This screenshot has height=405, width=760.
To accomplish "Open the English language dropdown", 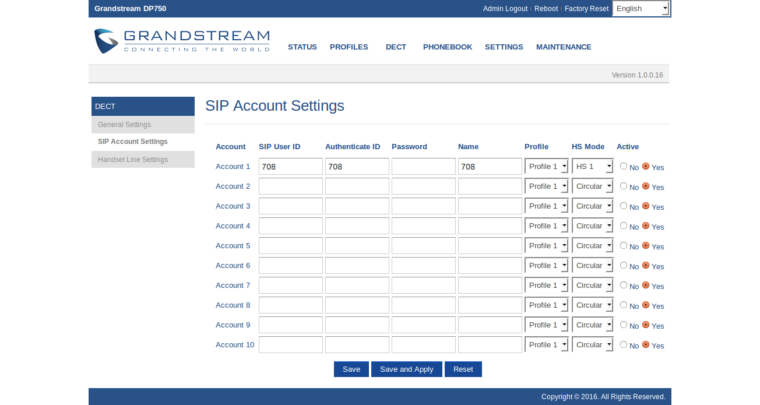I will coord(640,8).
